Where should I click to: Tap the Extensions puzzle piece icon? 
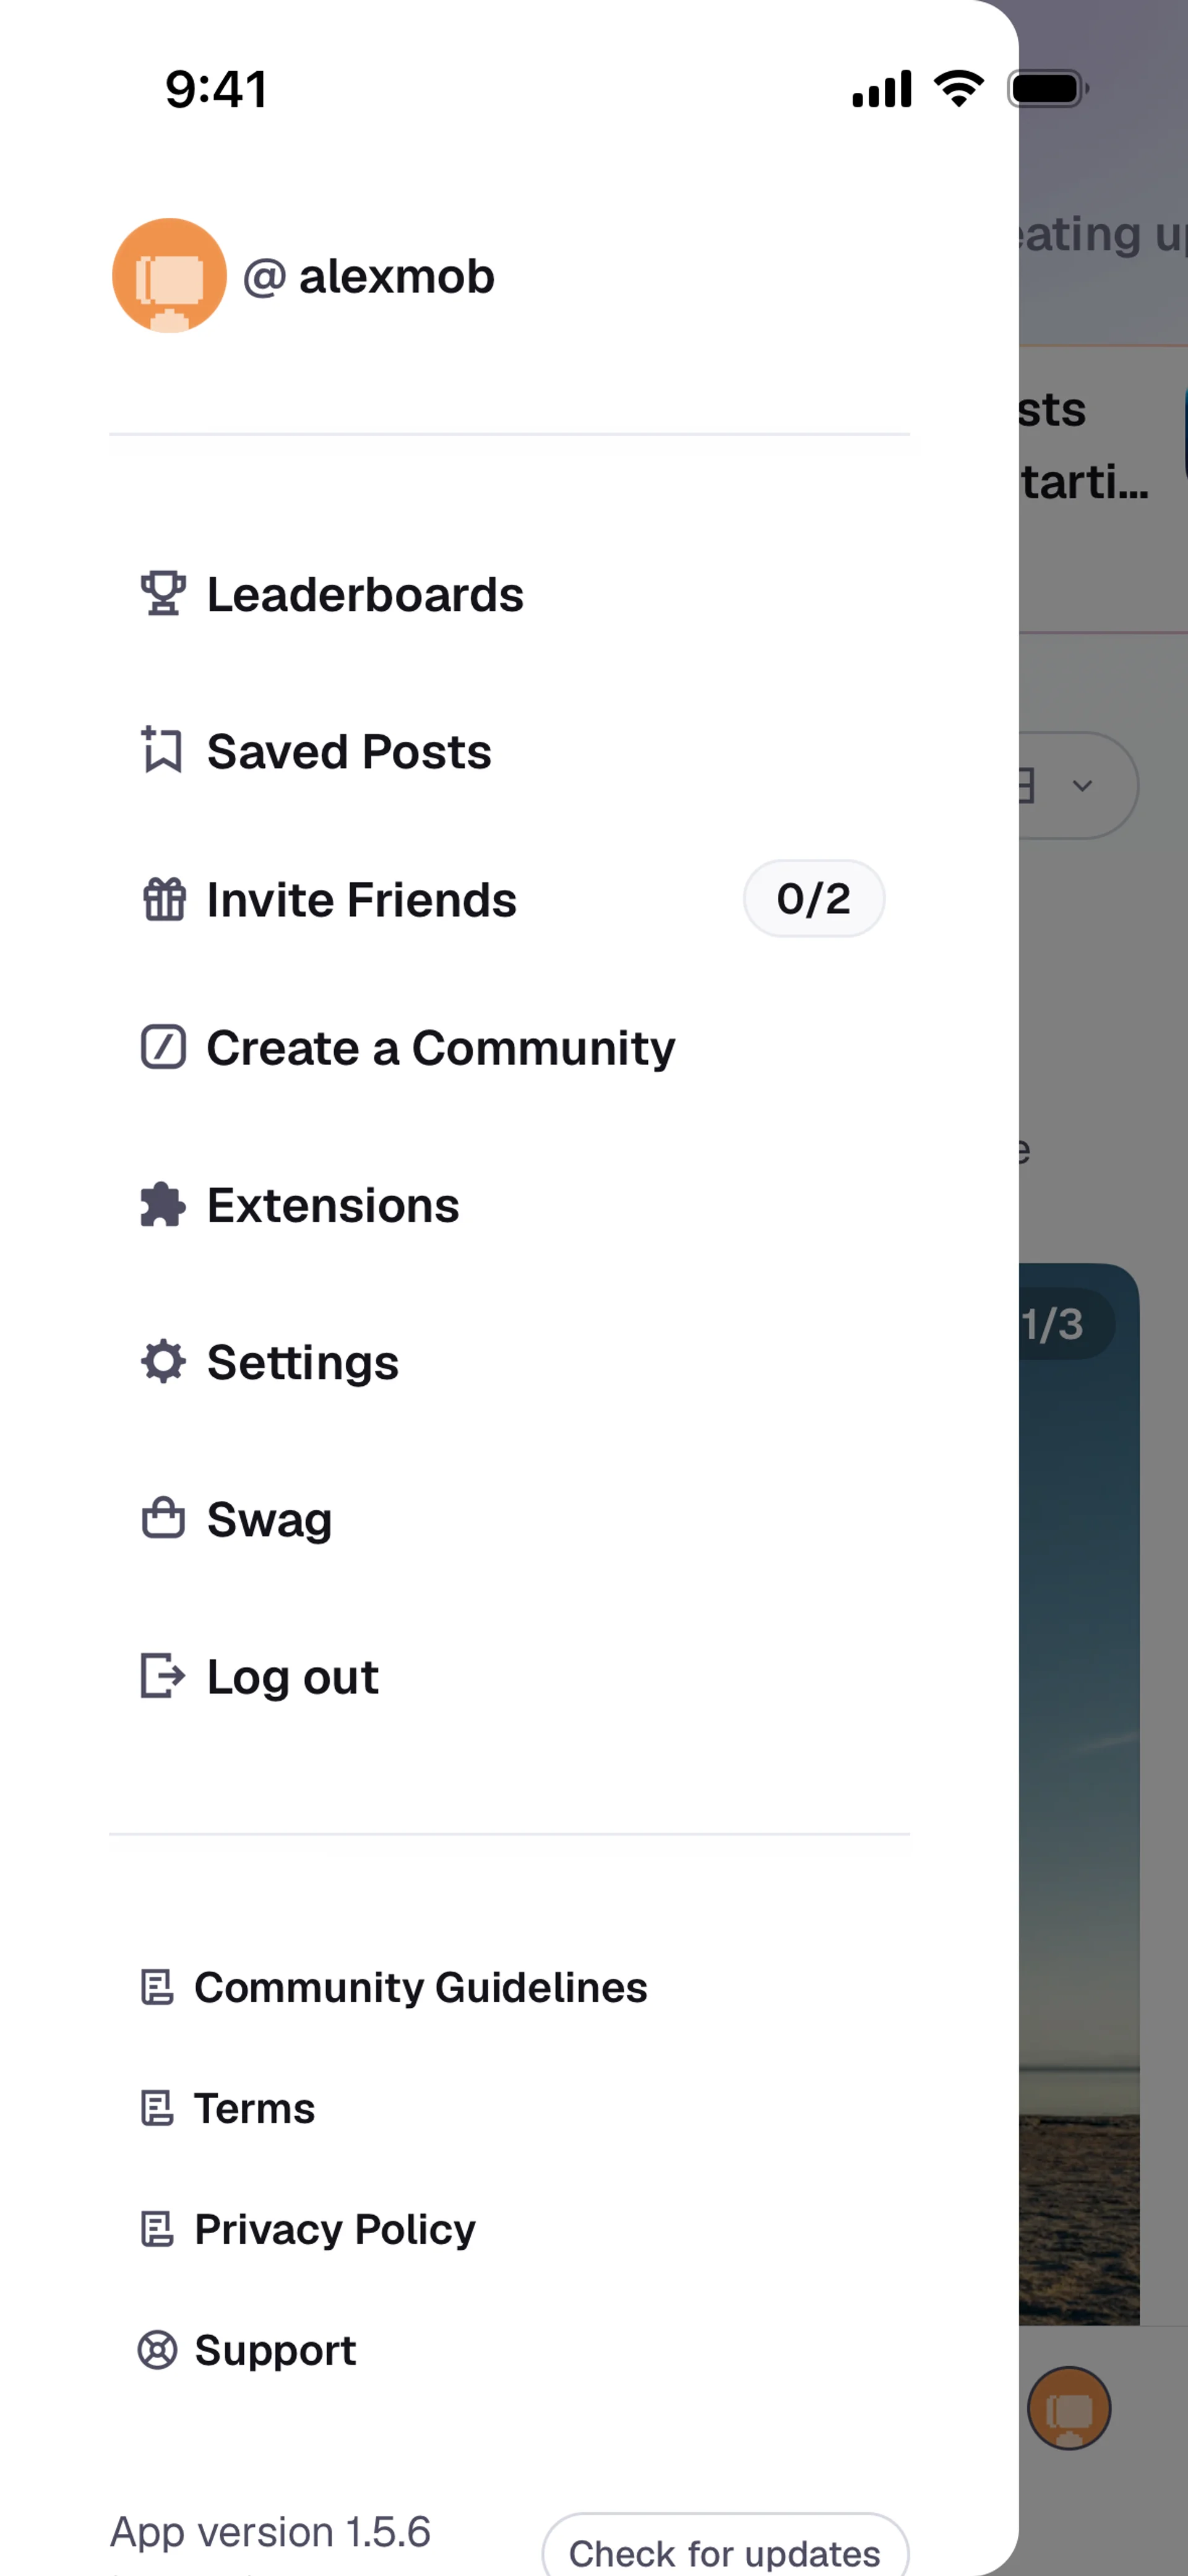click(163, 1205)
